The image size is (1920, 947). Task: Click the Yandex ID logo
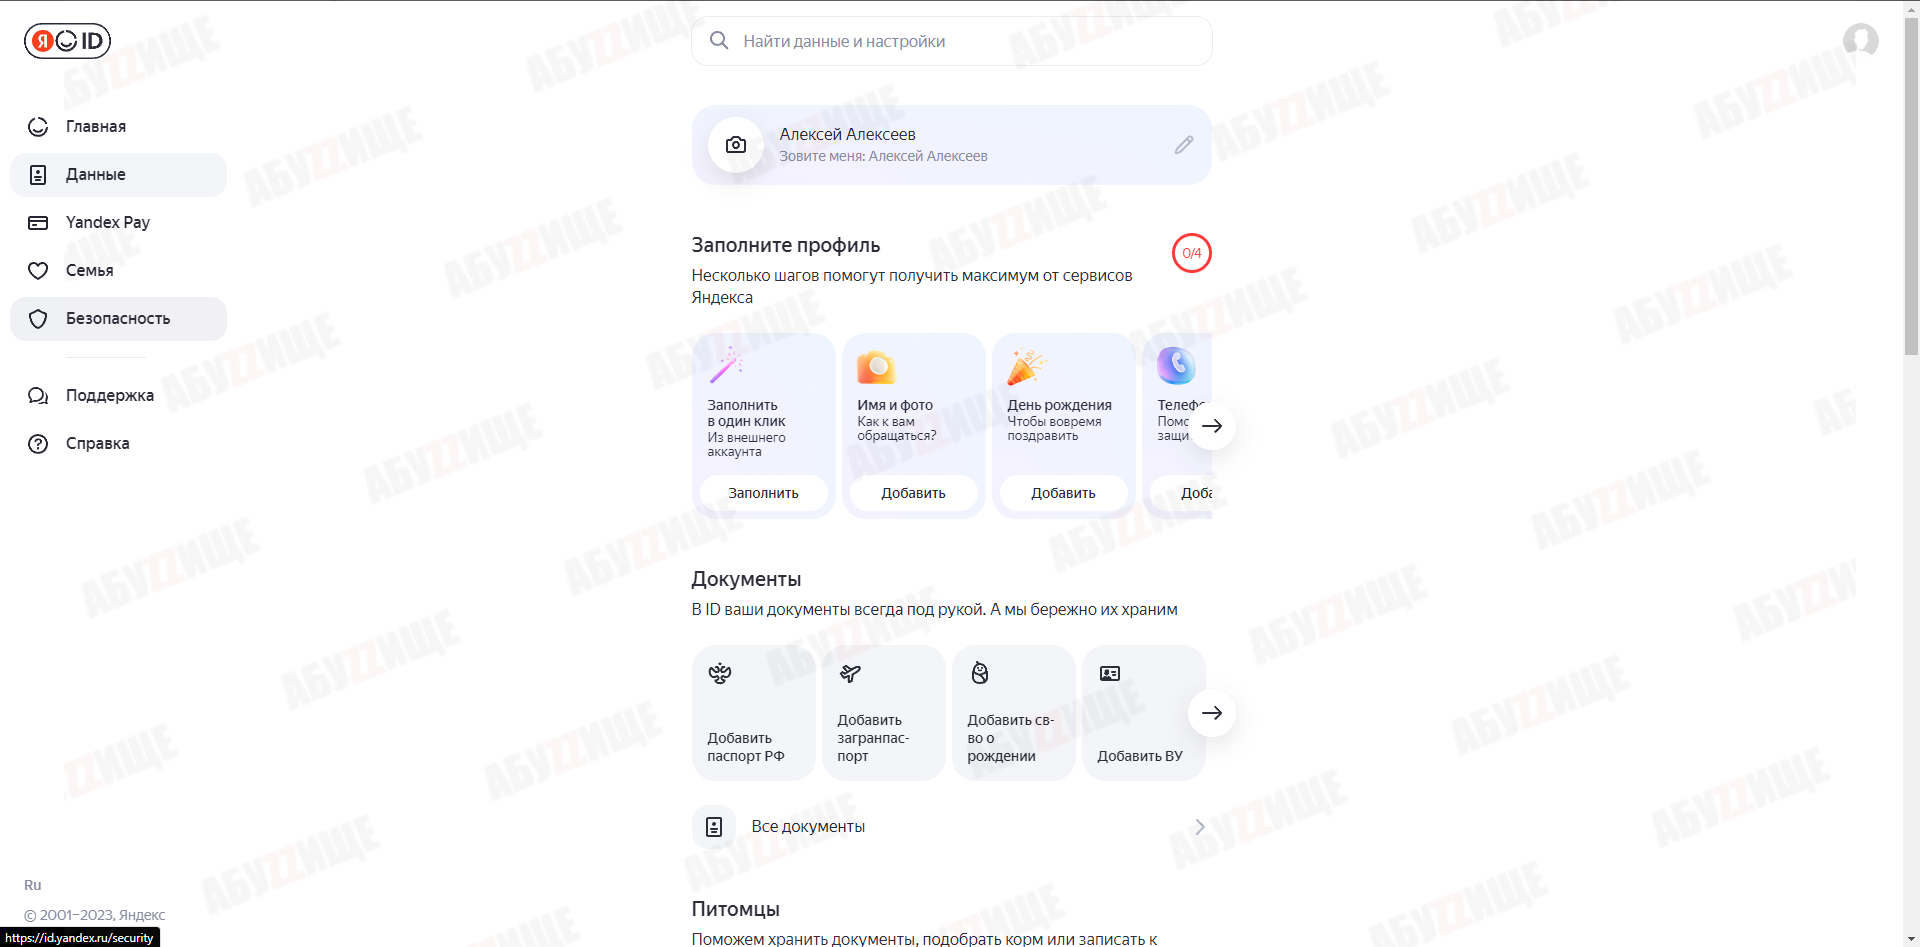[x=67, y=41]
